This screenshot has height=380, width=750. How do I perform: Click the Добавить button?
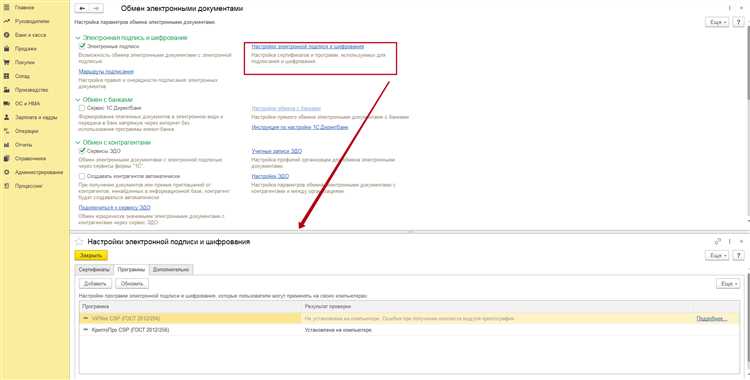95,284
